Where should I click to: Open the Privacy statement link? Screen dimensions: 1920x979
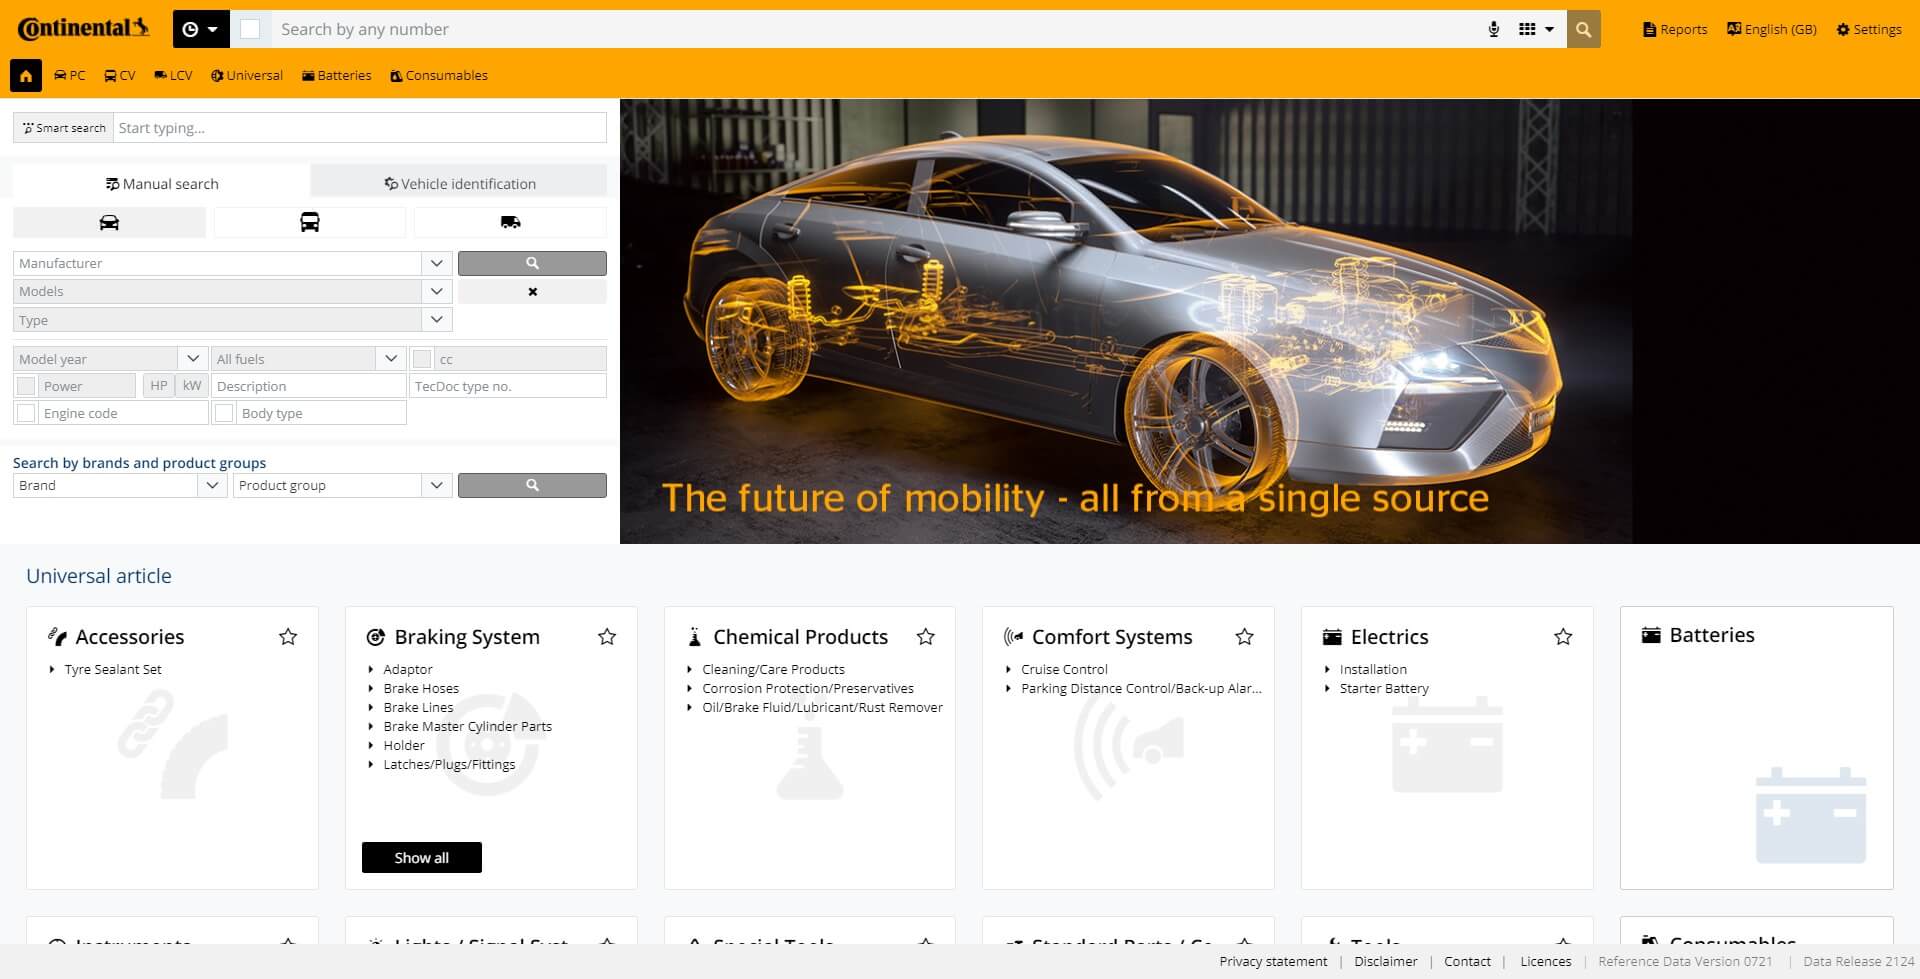(x=1272, y=961)
